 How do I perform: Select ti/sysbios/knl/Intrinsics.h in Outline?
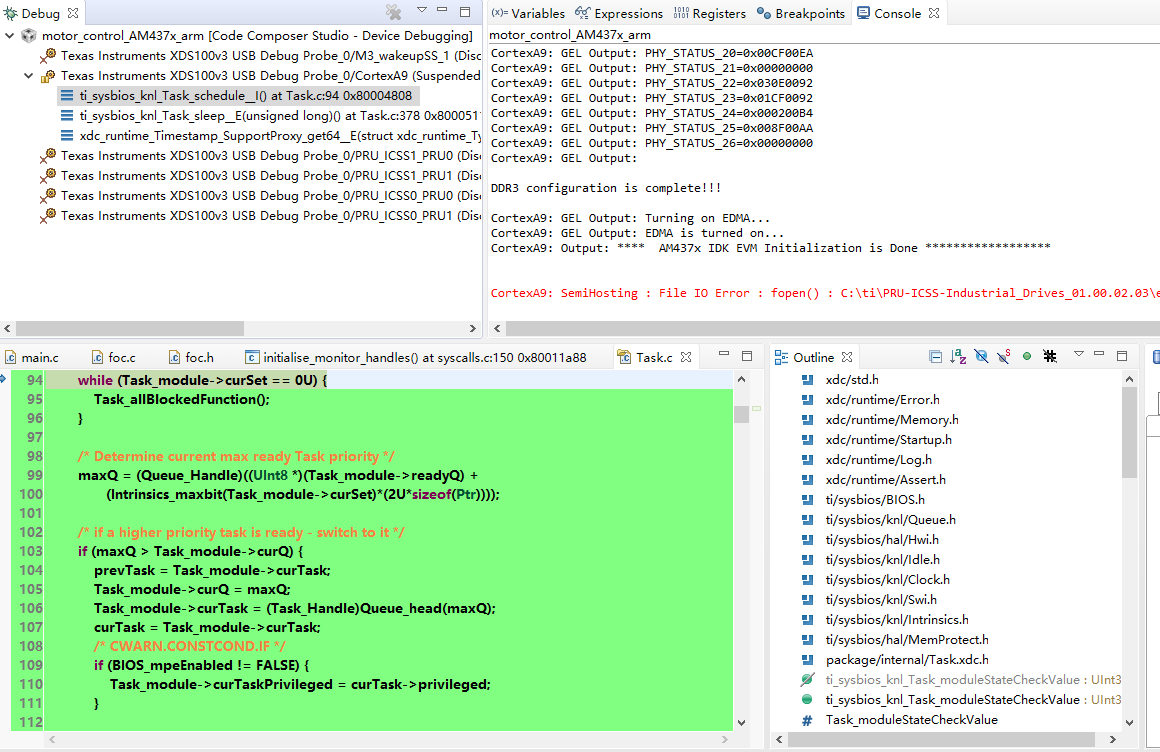(x=897, y=620)
